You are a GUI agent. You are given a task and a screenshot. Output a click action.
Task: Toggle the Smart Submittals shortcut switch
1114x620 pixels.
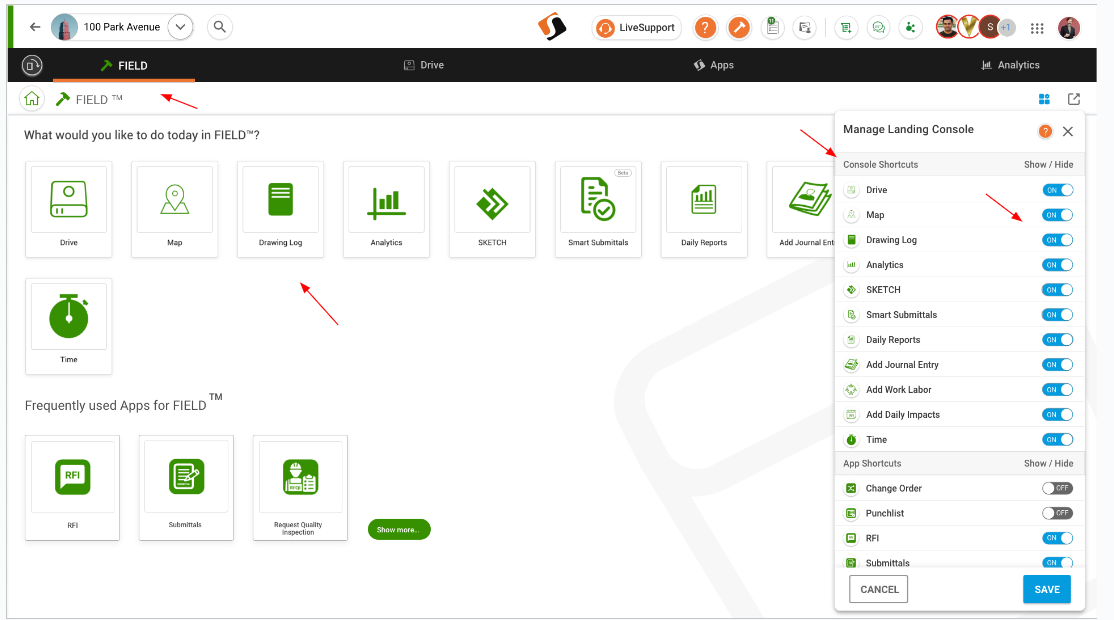1057,315
